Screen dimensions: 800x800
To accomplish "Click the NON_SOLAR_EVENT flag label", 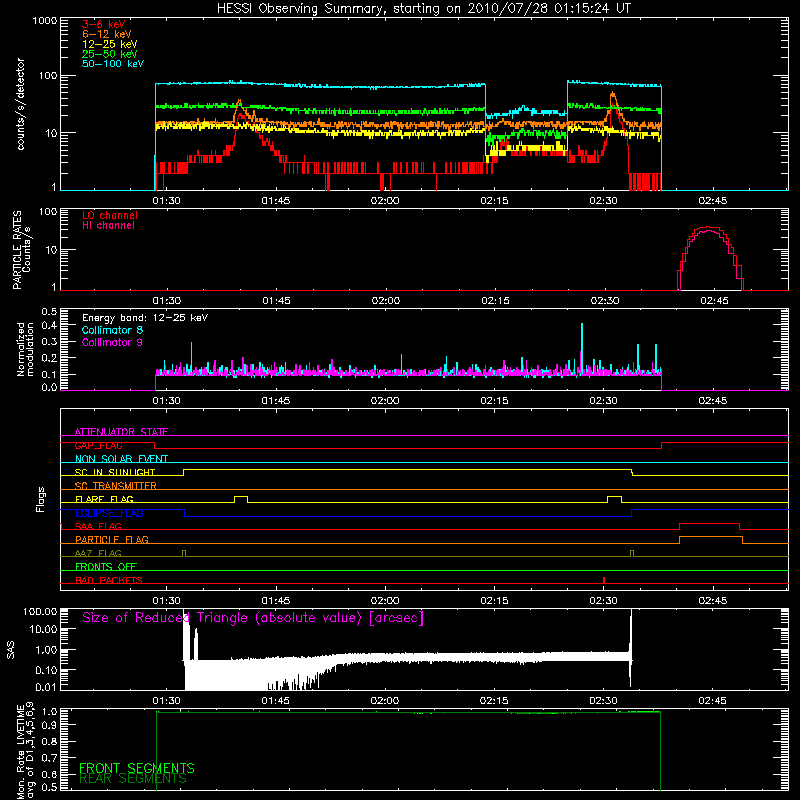I will click(121, 459).
